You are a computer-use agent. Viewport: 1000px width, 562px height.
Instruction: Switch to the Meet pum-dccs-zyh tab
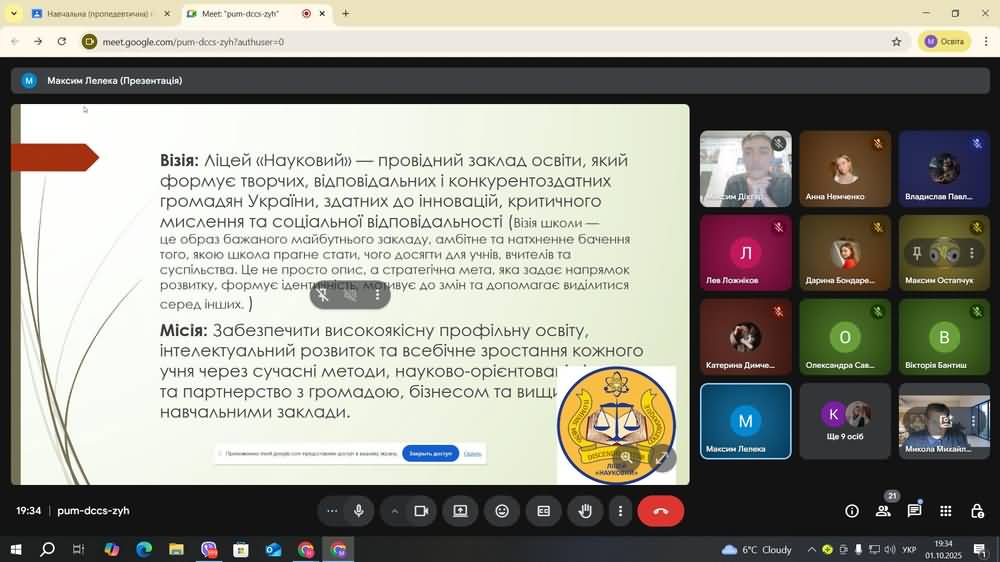(x=243, y=14)
